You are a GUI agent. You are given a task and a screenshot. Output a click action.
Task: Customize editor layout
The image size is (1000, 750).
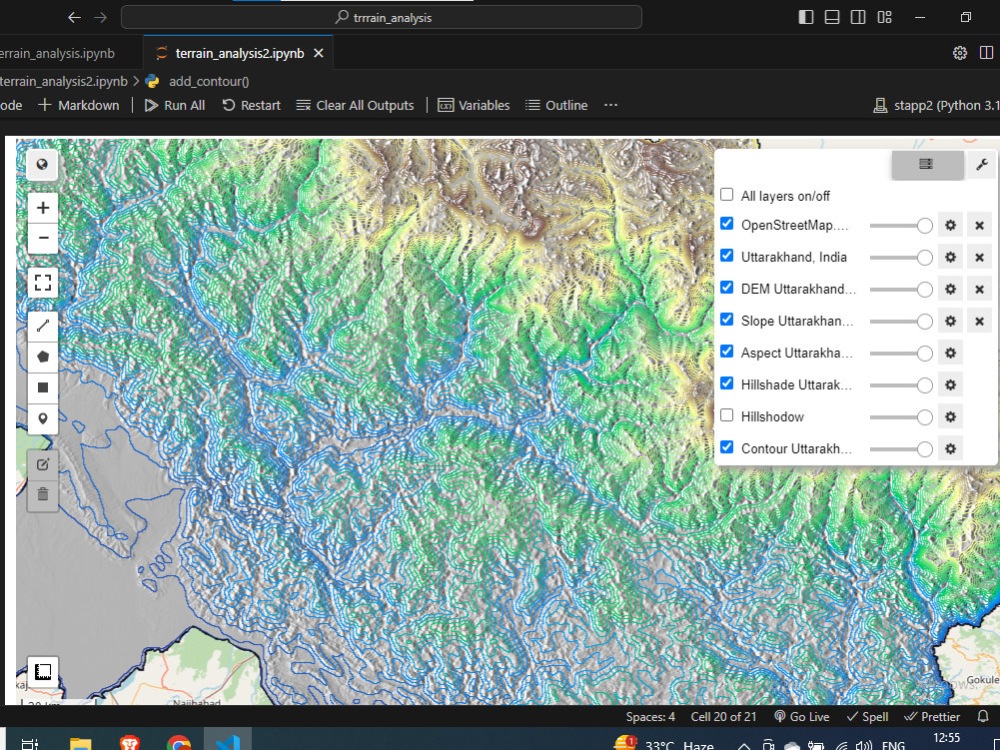(x=885, y=17)
